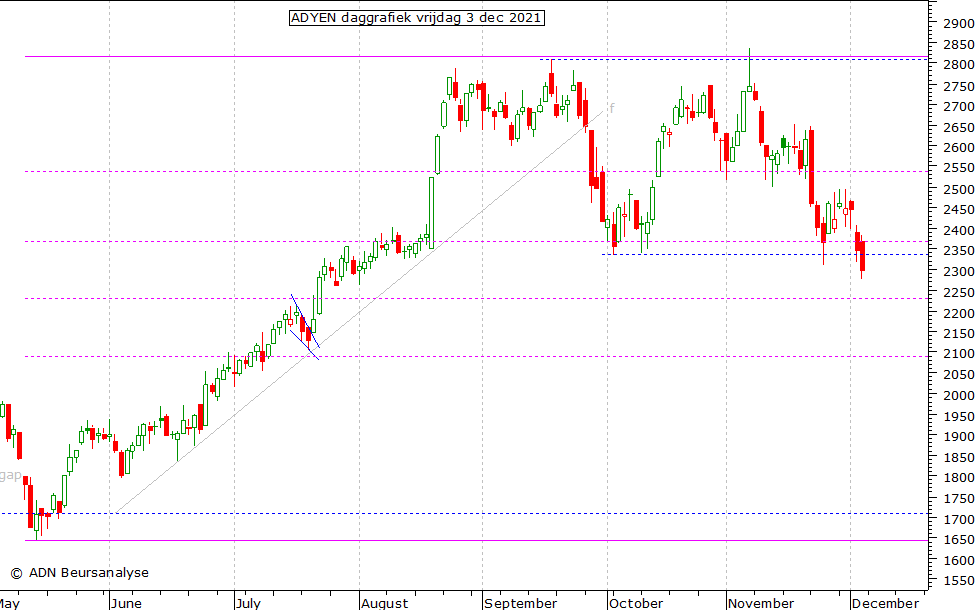The height and width of the screenshot is (610, 979).
Task: Click the 1650 price axis label
Action: 959,540
